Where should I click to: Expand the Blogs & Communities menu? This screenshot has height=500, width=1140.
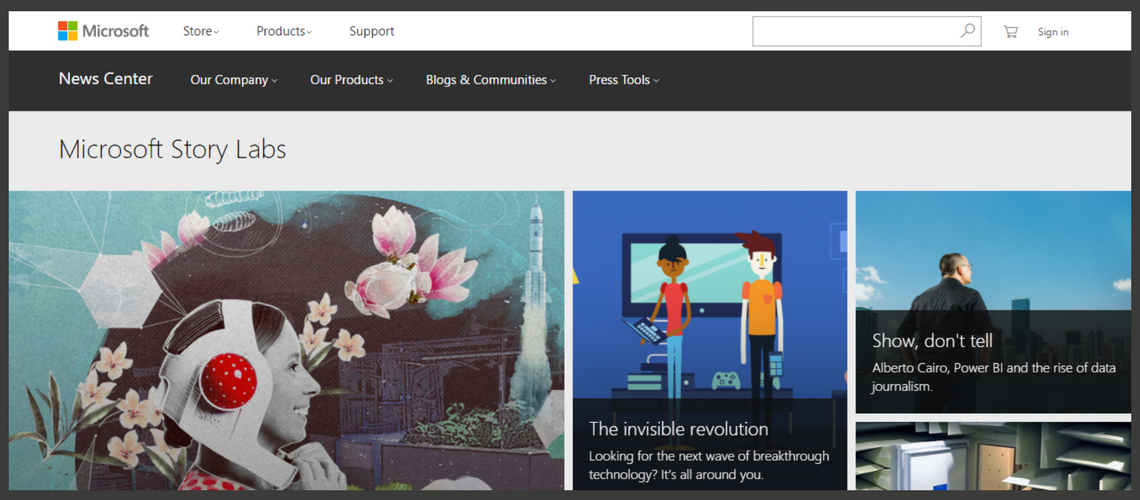(x=491, y=80)
